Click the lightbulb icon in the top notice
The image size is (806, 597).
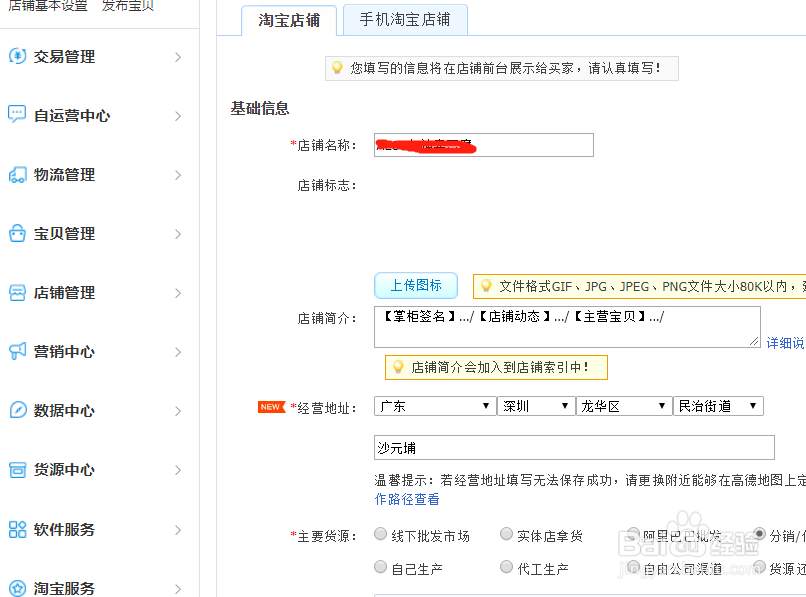pos(337,67)
